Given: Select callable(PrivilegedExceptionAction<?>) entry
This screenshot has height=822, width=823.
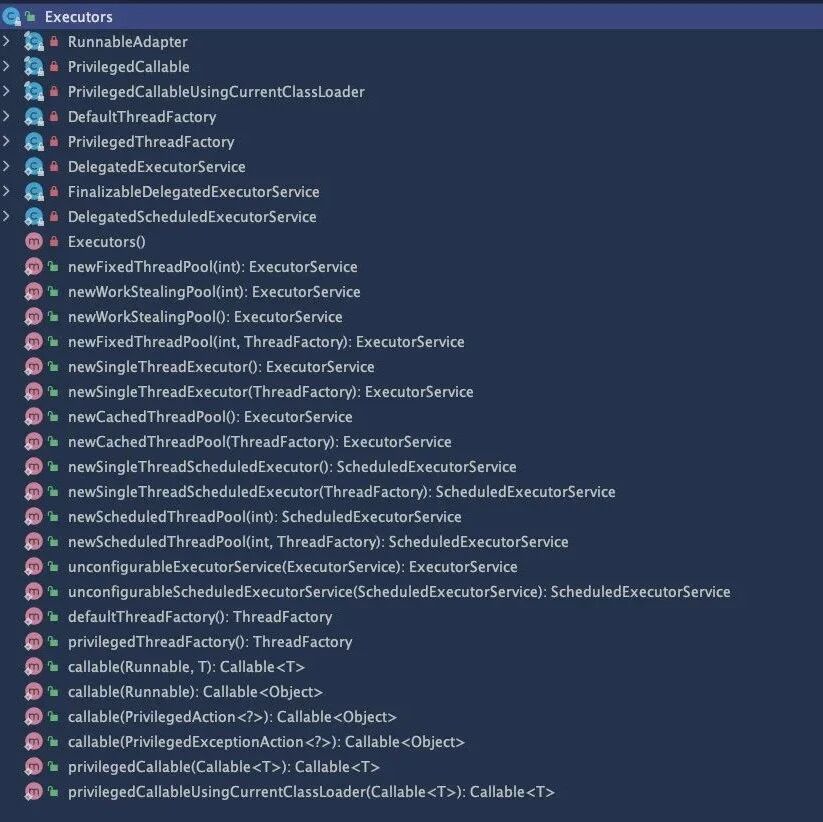Looking at the screenshot, I should [x=265, y=742].
